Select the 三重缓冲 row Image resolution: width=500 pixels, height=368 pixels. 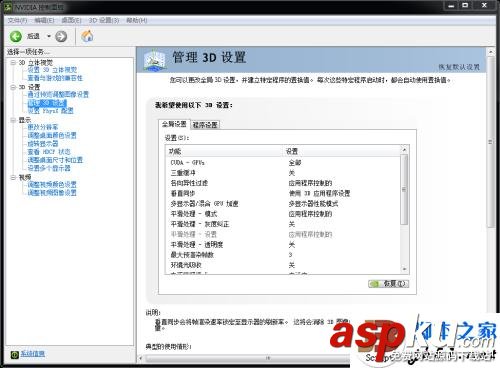click(x=283, y=173)
